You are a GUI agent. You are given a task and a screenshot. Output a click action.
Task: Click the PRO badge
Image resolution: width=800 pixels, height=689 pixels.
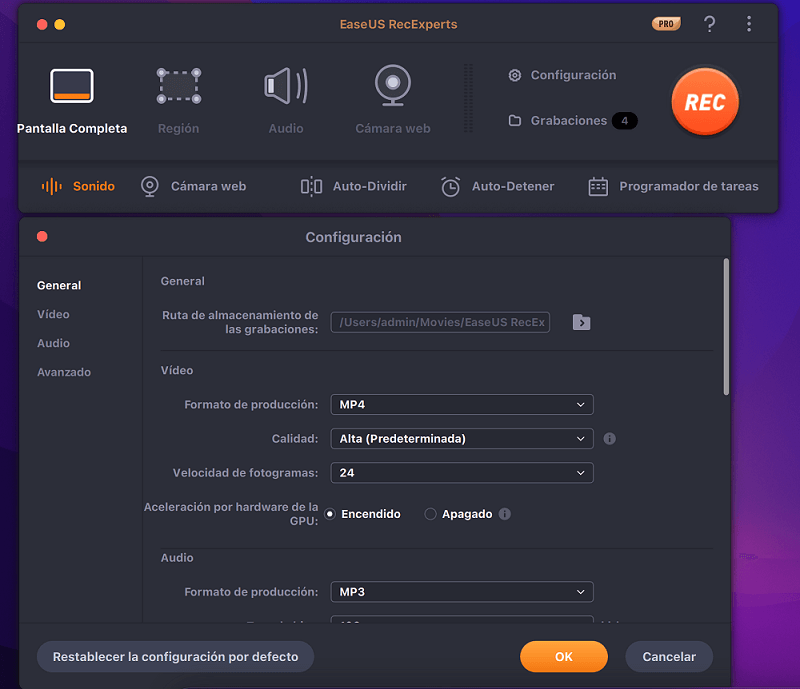tap(666, 24)
